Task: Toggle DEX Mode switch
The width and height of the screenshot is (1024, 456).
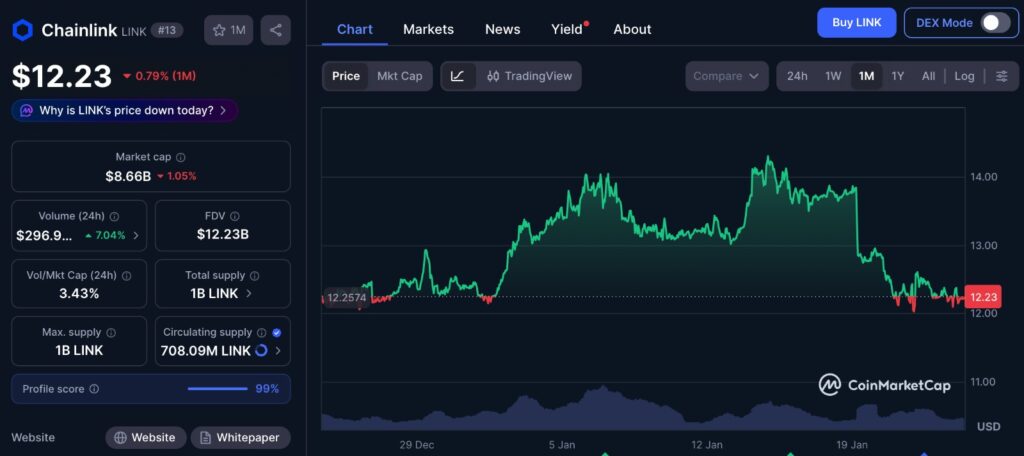Action: (x=996, y=23)
